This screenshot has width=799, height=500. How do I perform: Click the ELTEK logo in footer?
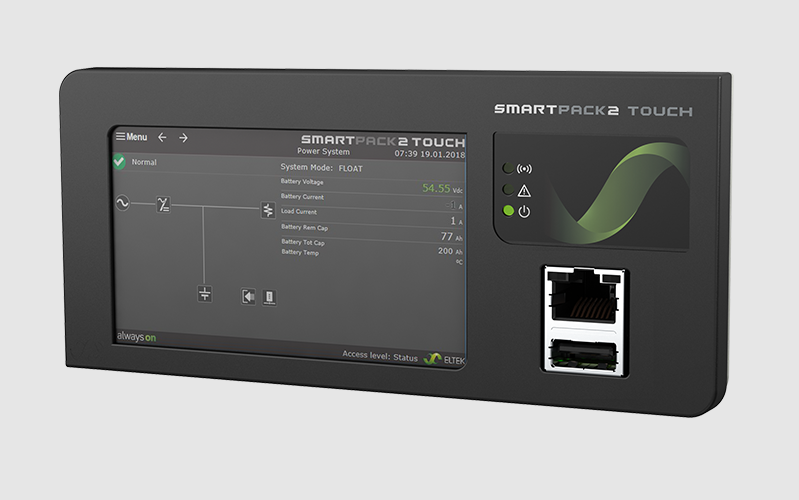click(x=444, y=359)
